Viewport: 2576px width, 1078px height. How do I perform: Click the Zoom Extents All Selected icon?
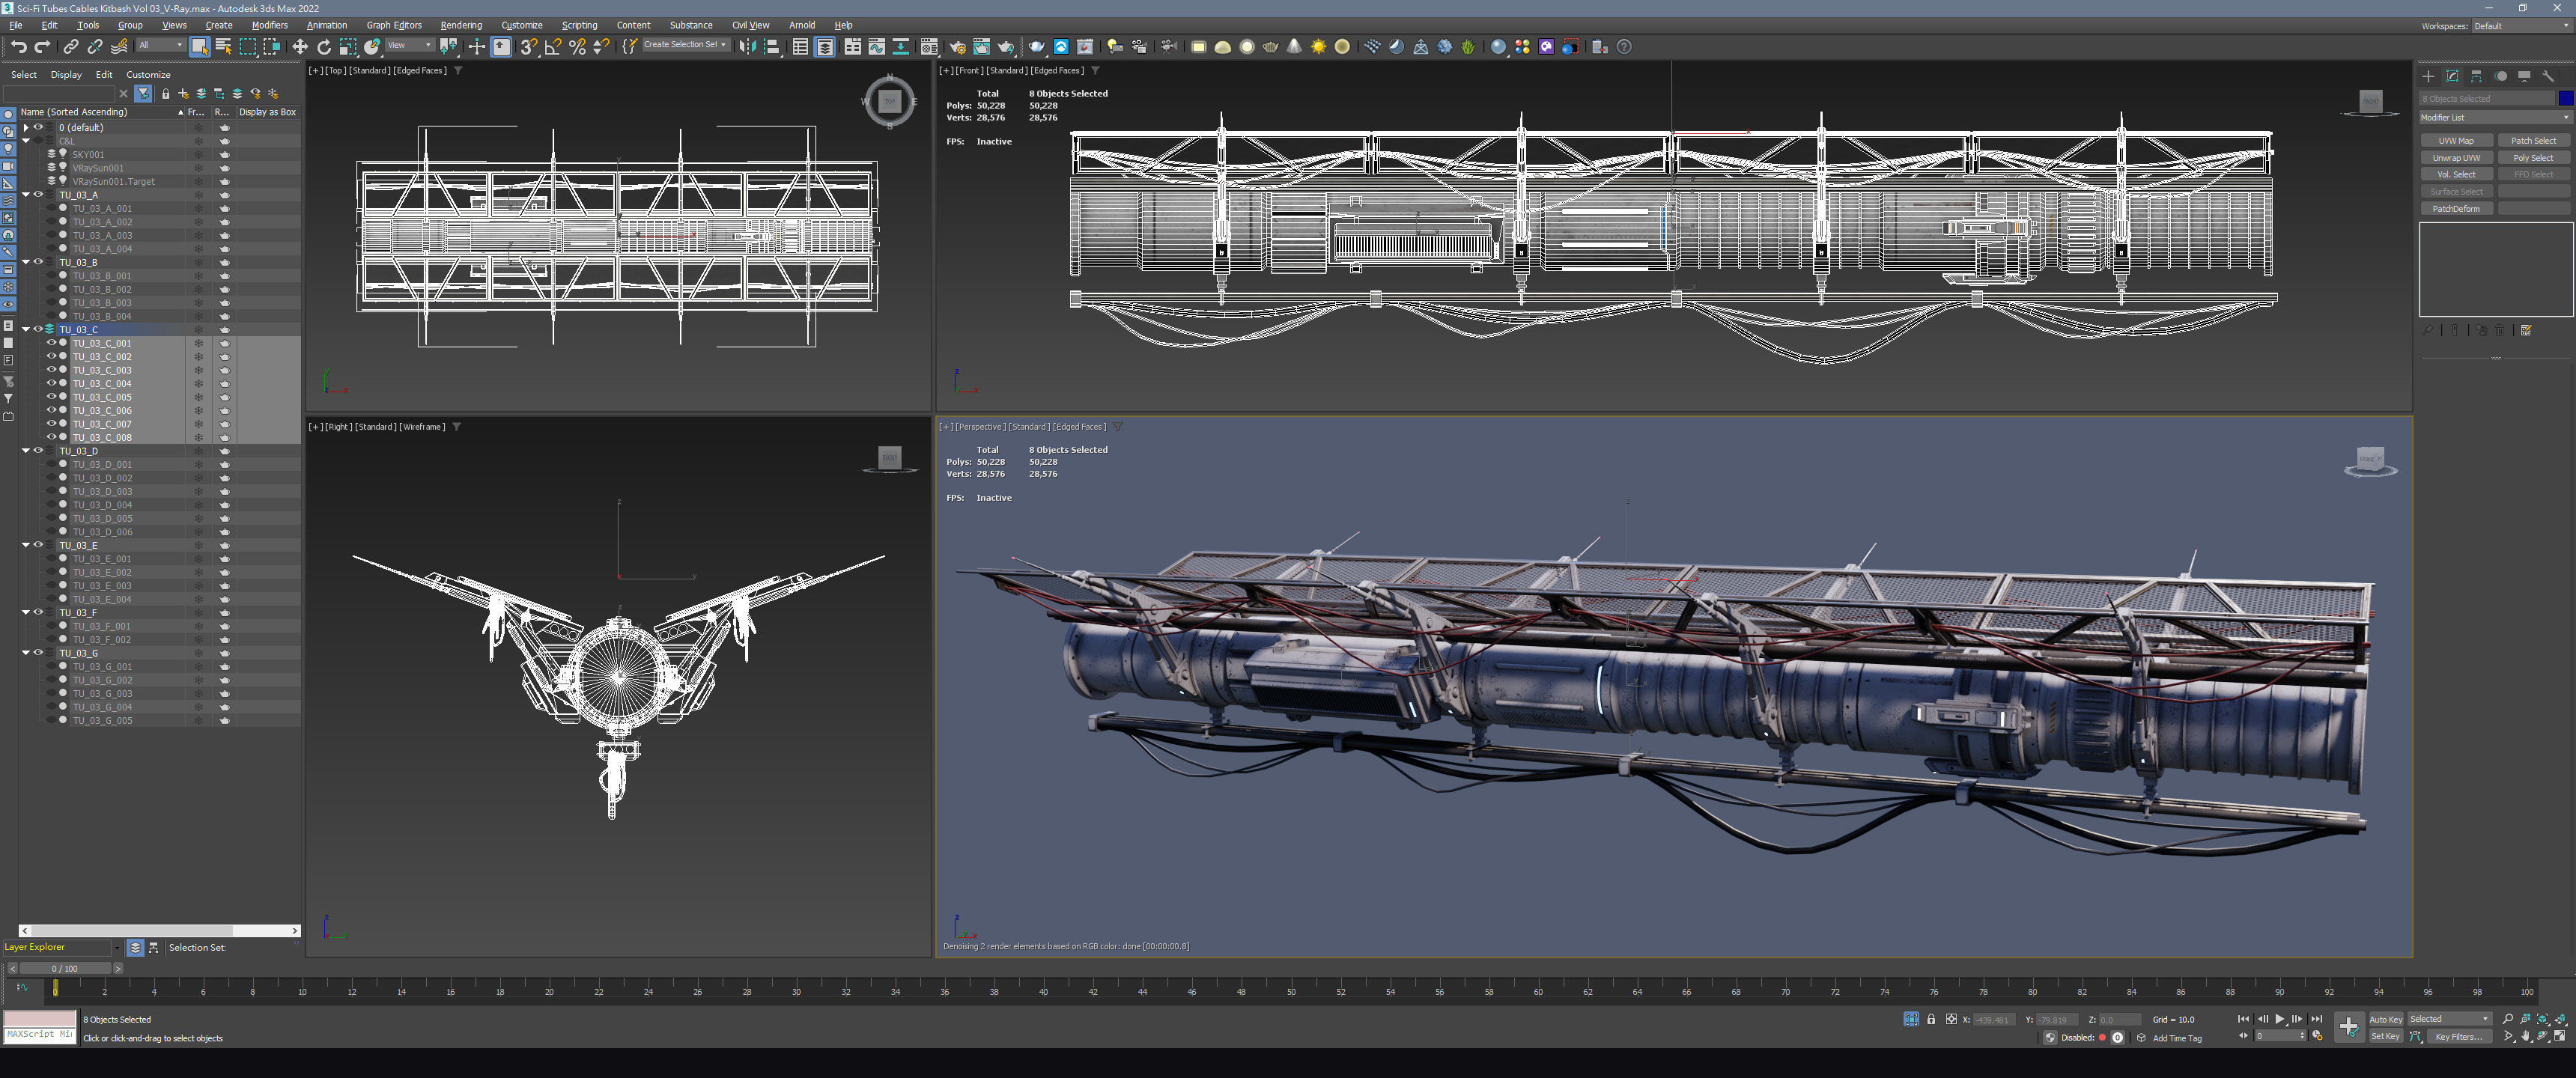click(2560, 1019)
